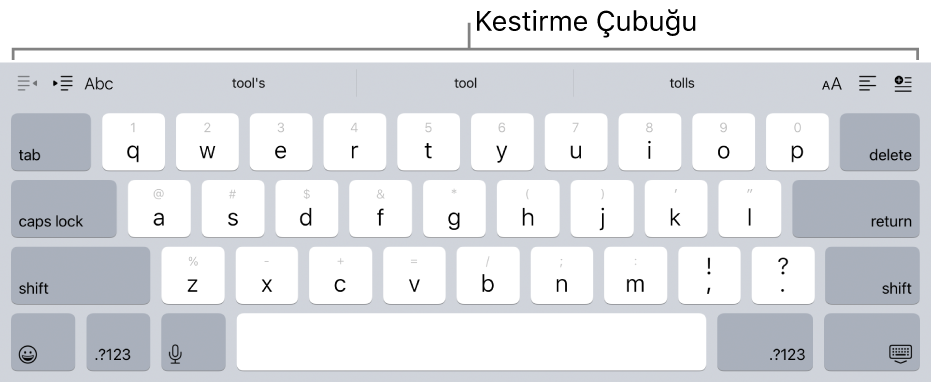This screenshot has height=383, width=931.
Task: Tap the v key
Action: [414, 276]
